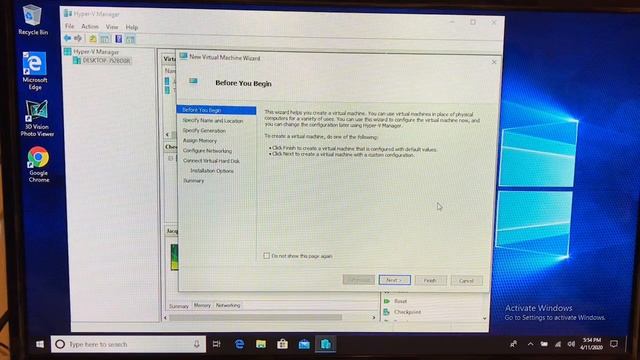Toggle Show/Hide Console Tree toolbar icon
The width and height of the screenshot is (640, 360).
coord(104,39)
